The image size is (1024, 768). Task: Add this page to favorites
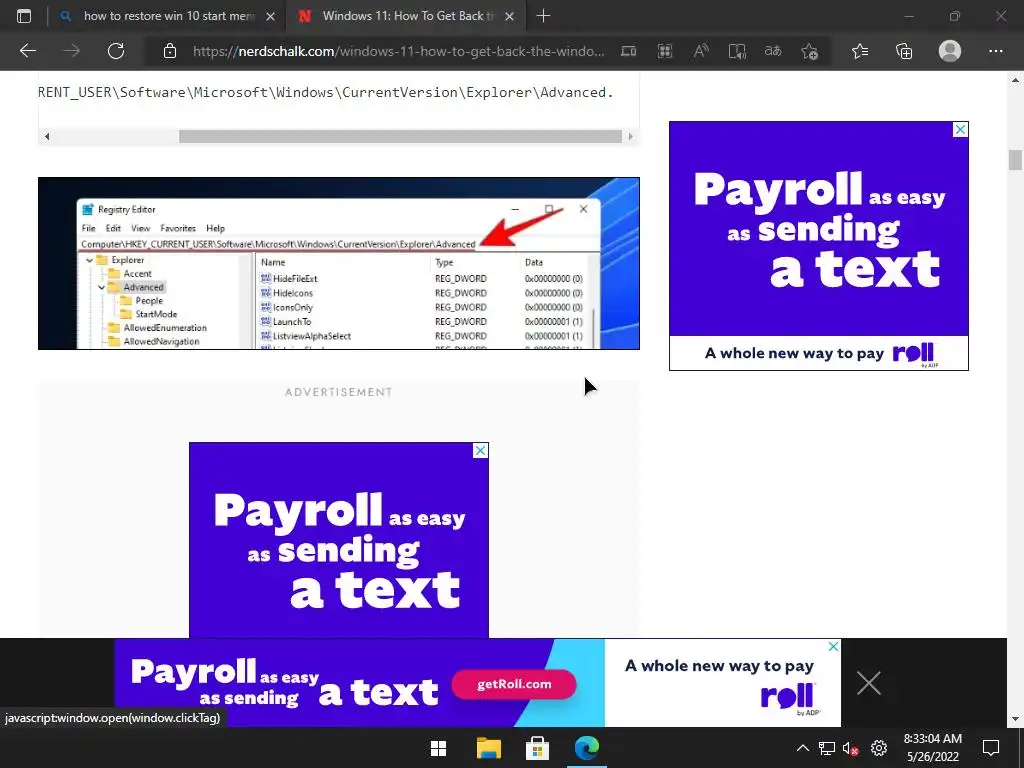click(x=810, y=51)
